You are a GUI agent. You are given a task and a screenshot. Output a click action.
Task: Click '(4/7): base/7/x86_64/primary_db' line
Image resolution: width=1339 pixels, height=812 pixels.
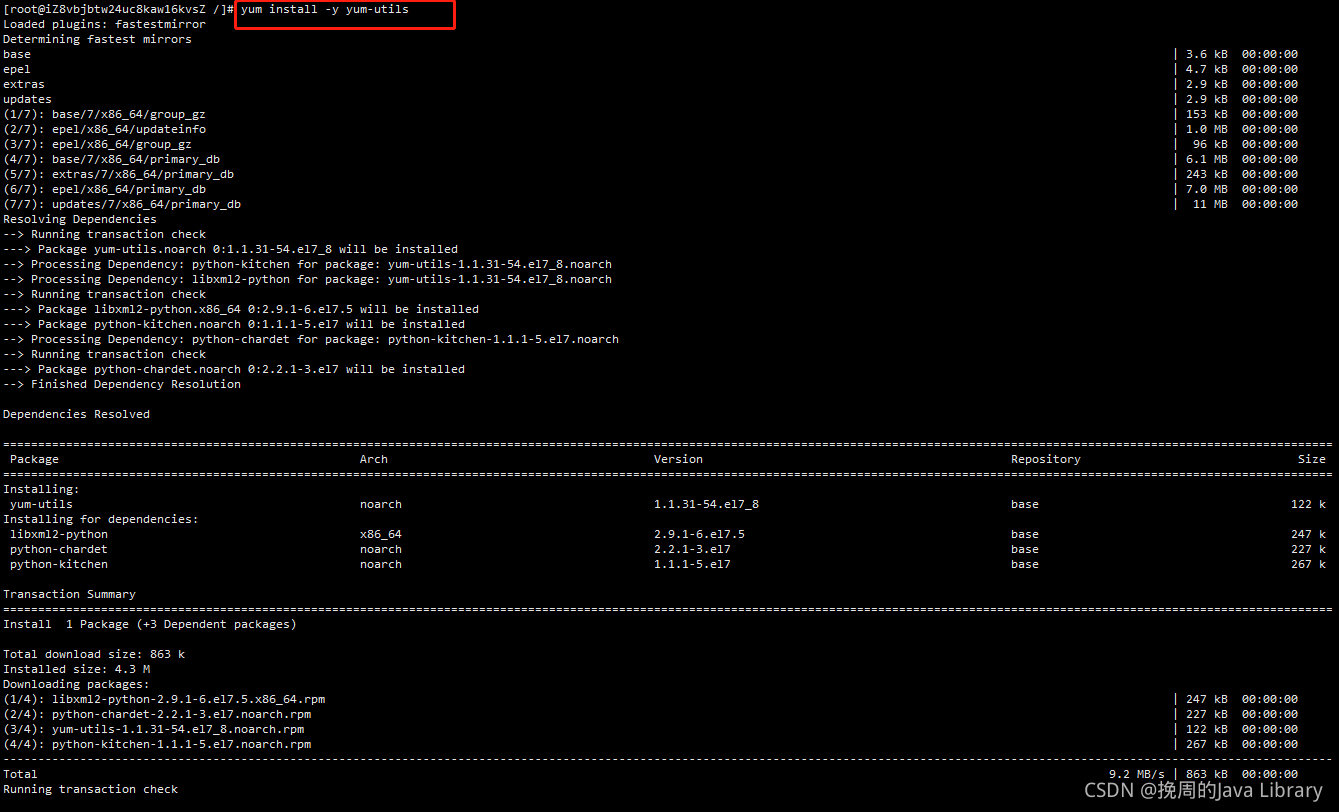[x=111, y=159]
